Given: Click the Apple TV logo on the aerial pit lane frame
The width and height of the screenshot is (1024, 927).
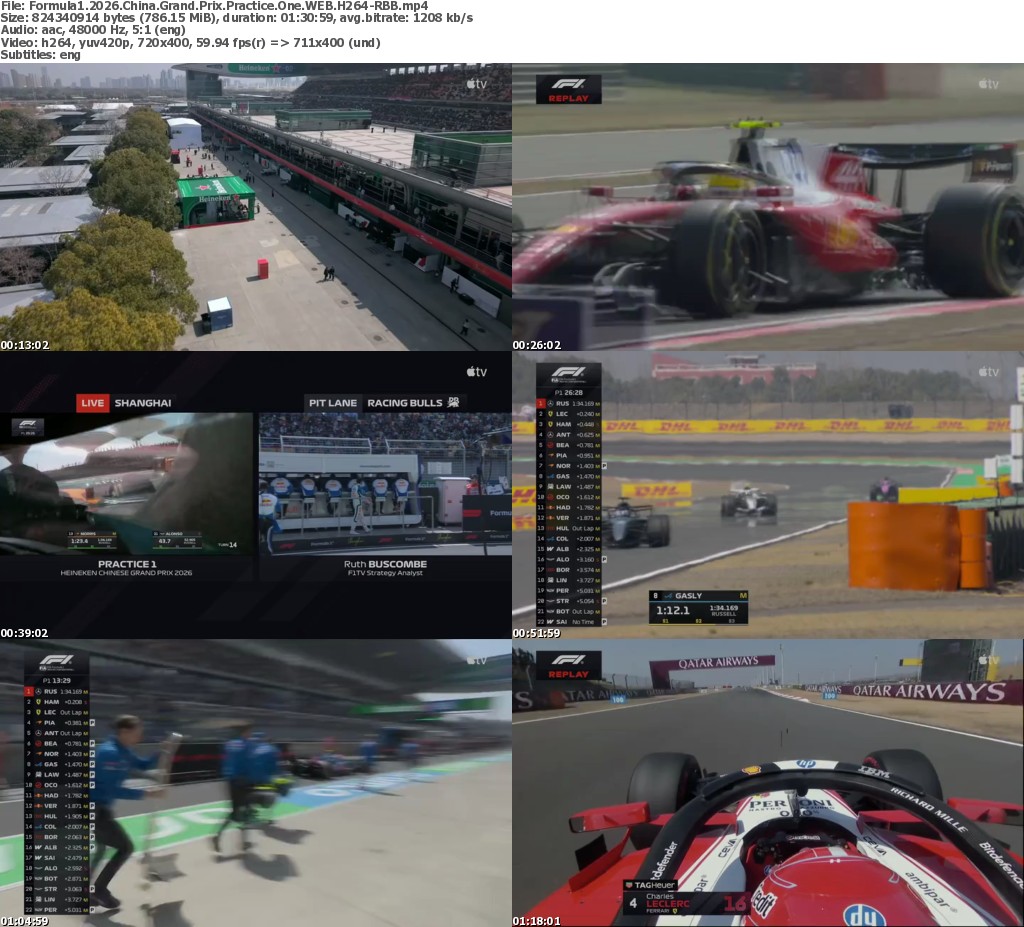Looking at the screenshot, I should click(x=476, y=84).
